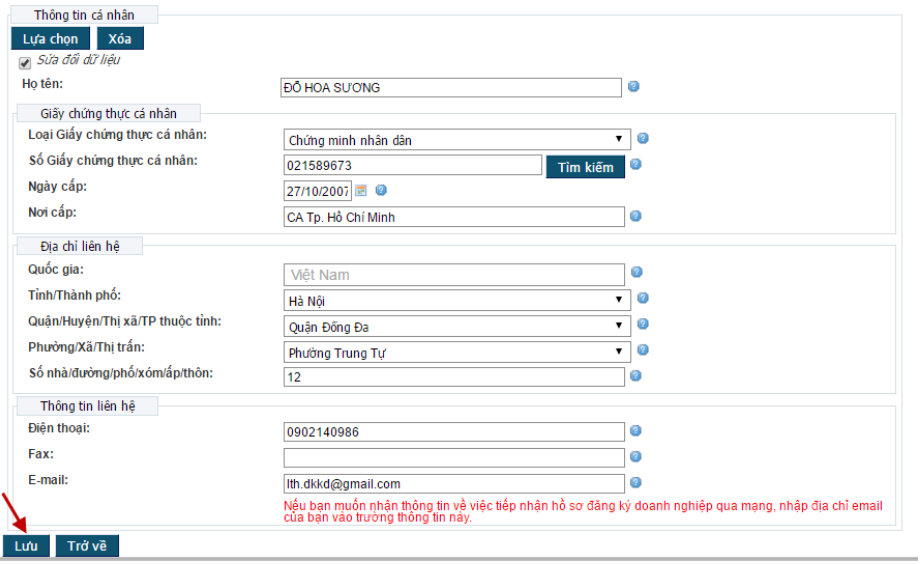Expand Phường/Xã/Thị trấn dropdown
Viewport: 923px width, 564px height.
tap(457, 351)
